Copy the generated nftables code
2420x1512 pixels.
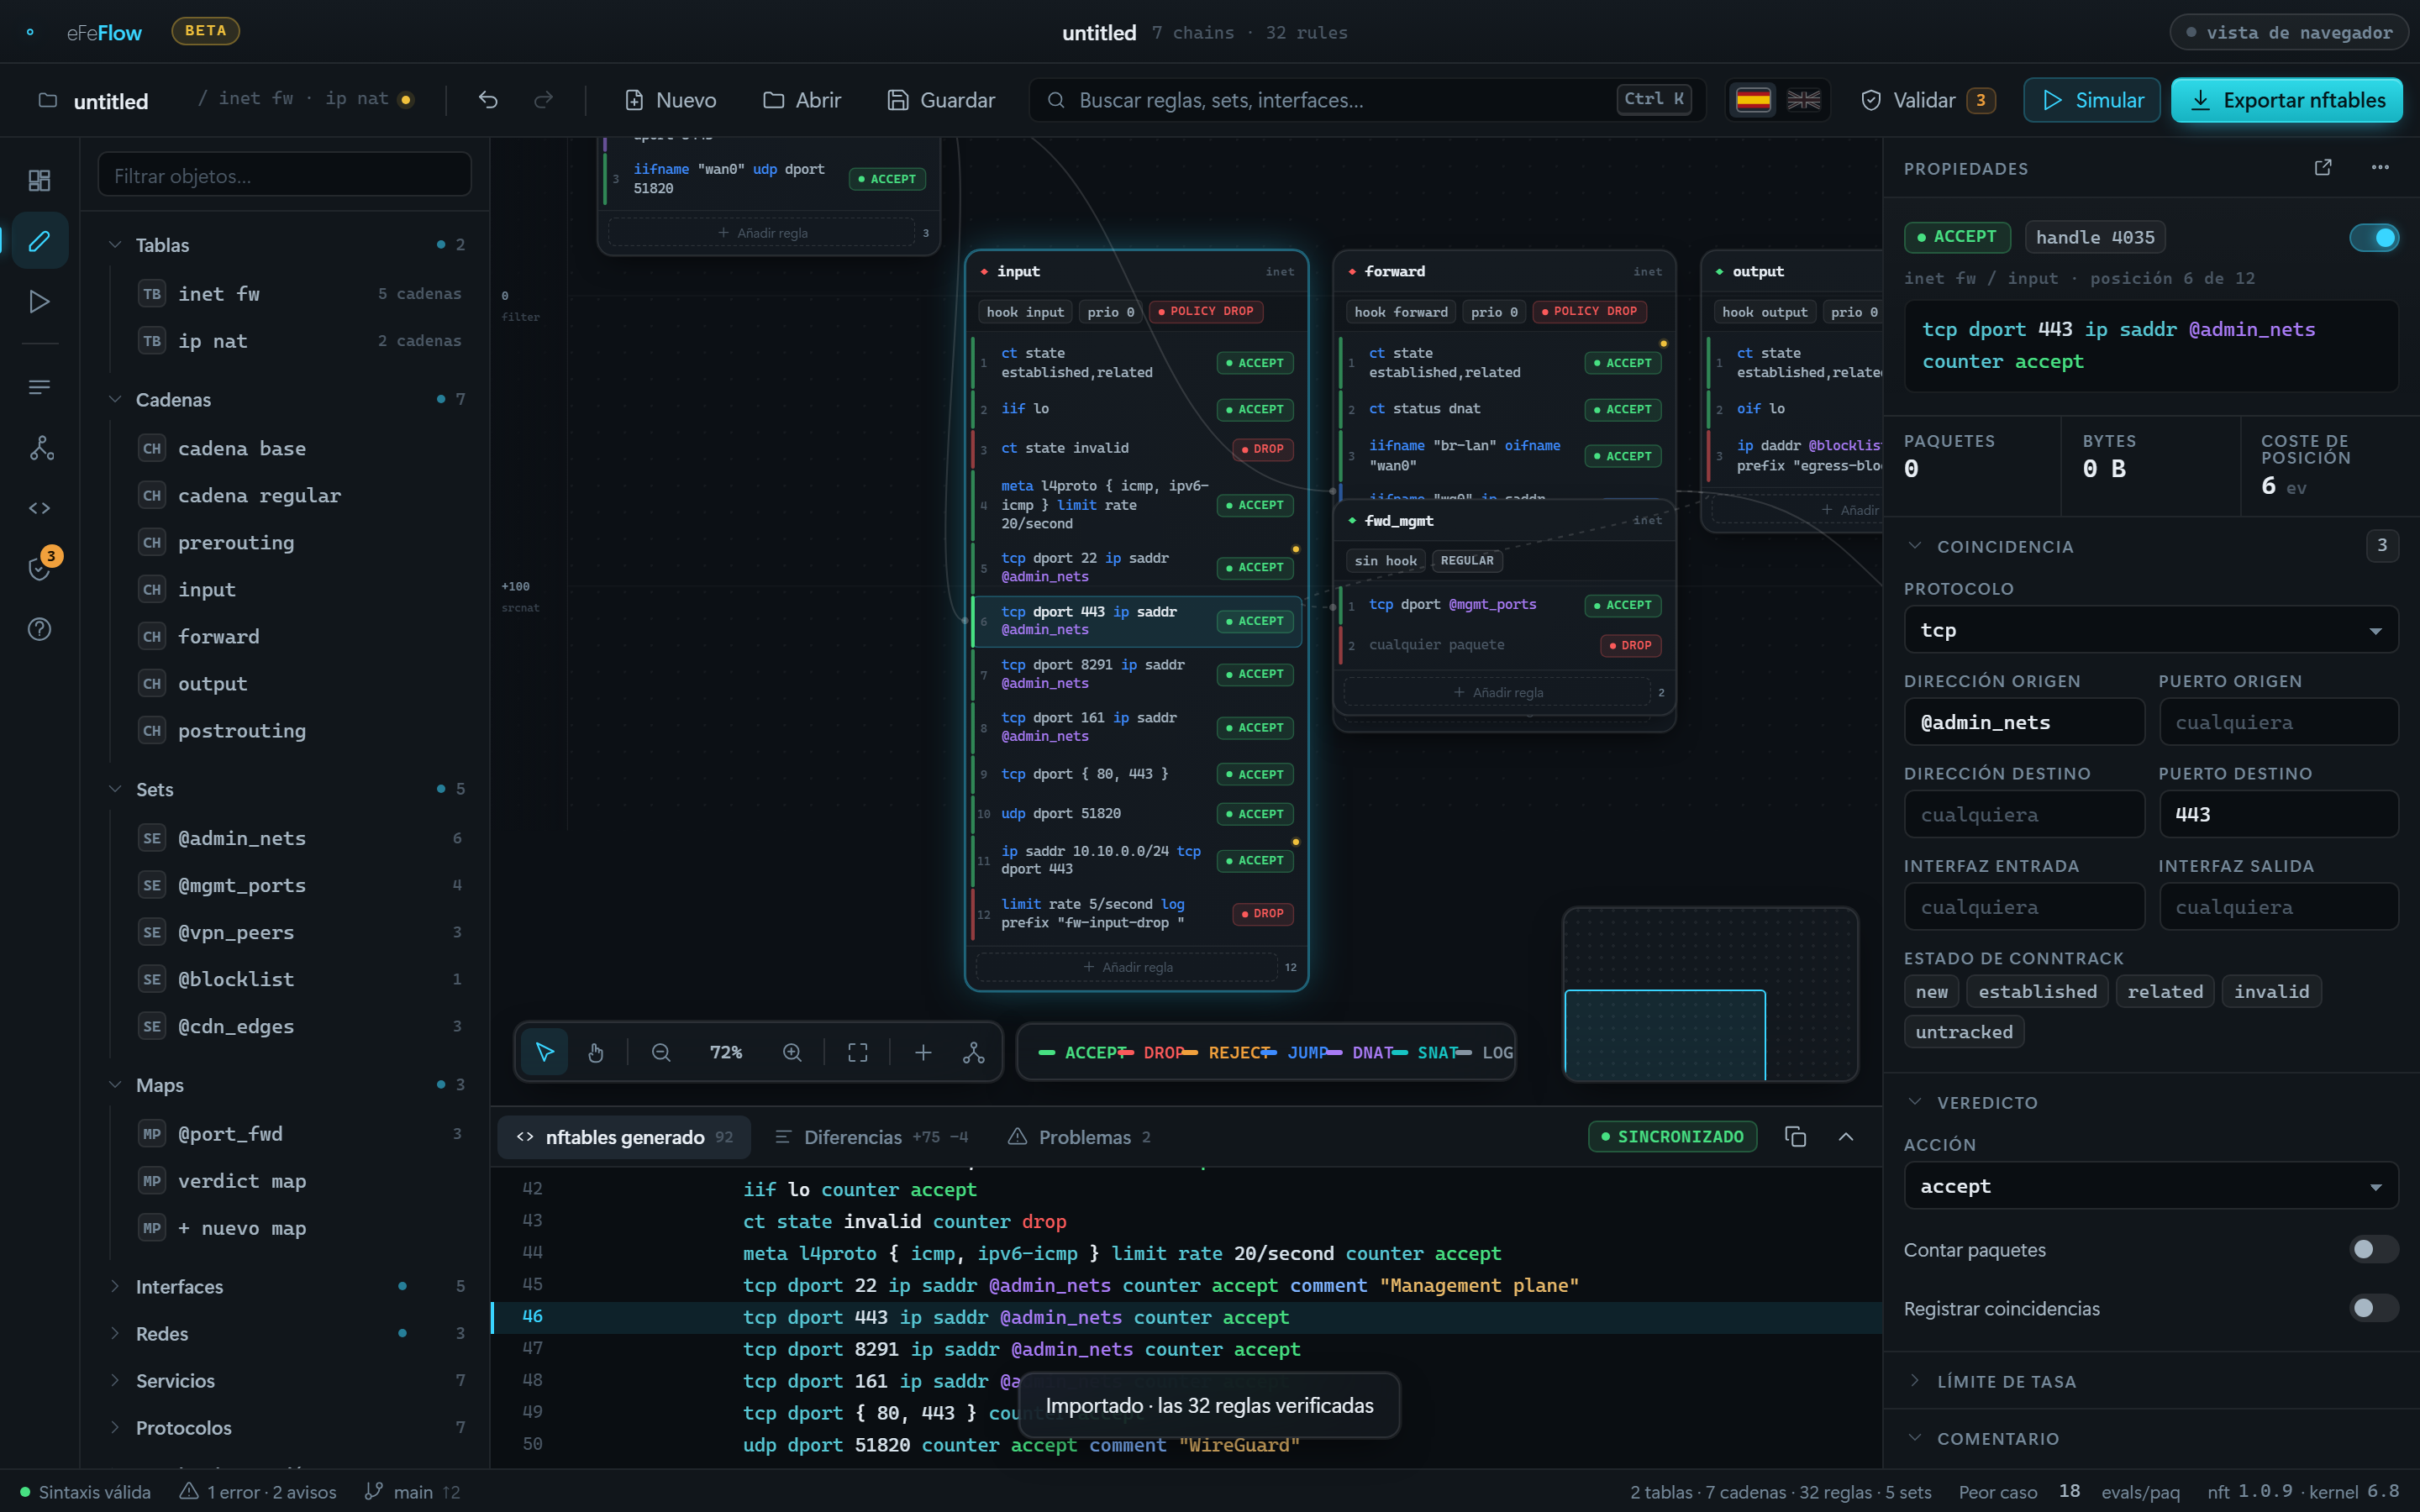click(1796, 1137)
